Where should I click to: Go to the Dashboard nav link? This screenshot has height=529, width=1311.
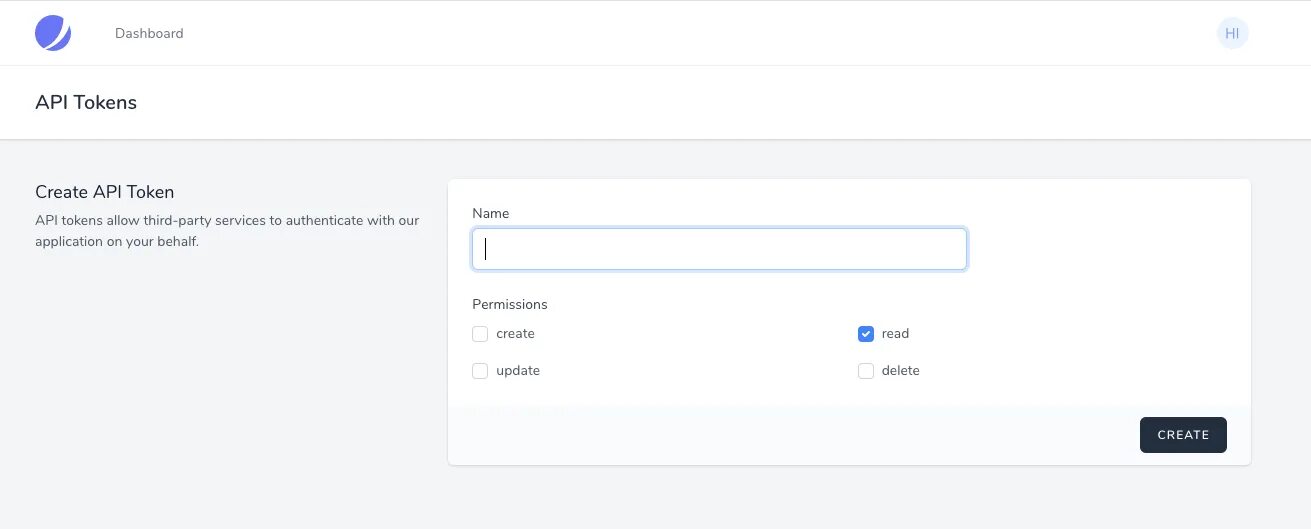[149, 33]
